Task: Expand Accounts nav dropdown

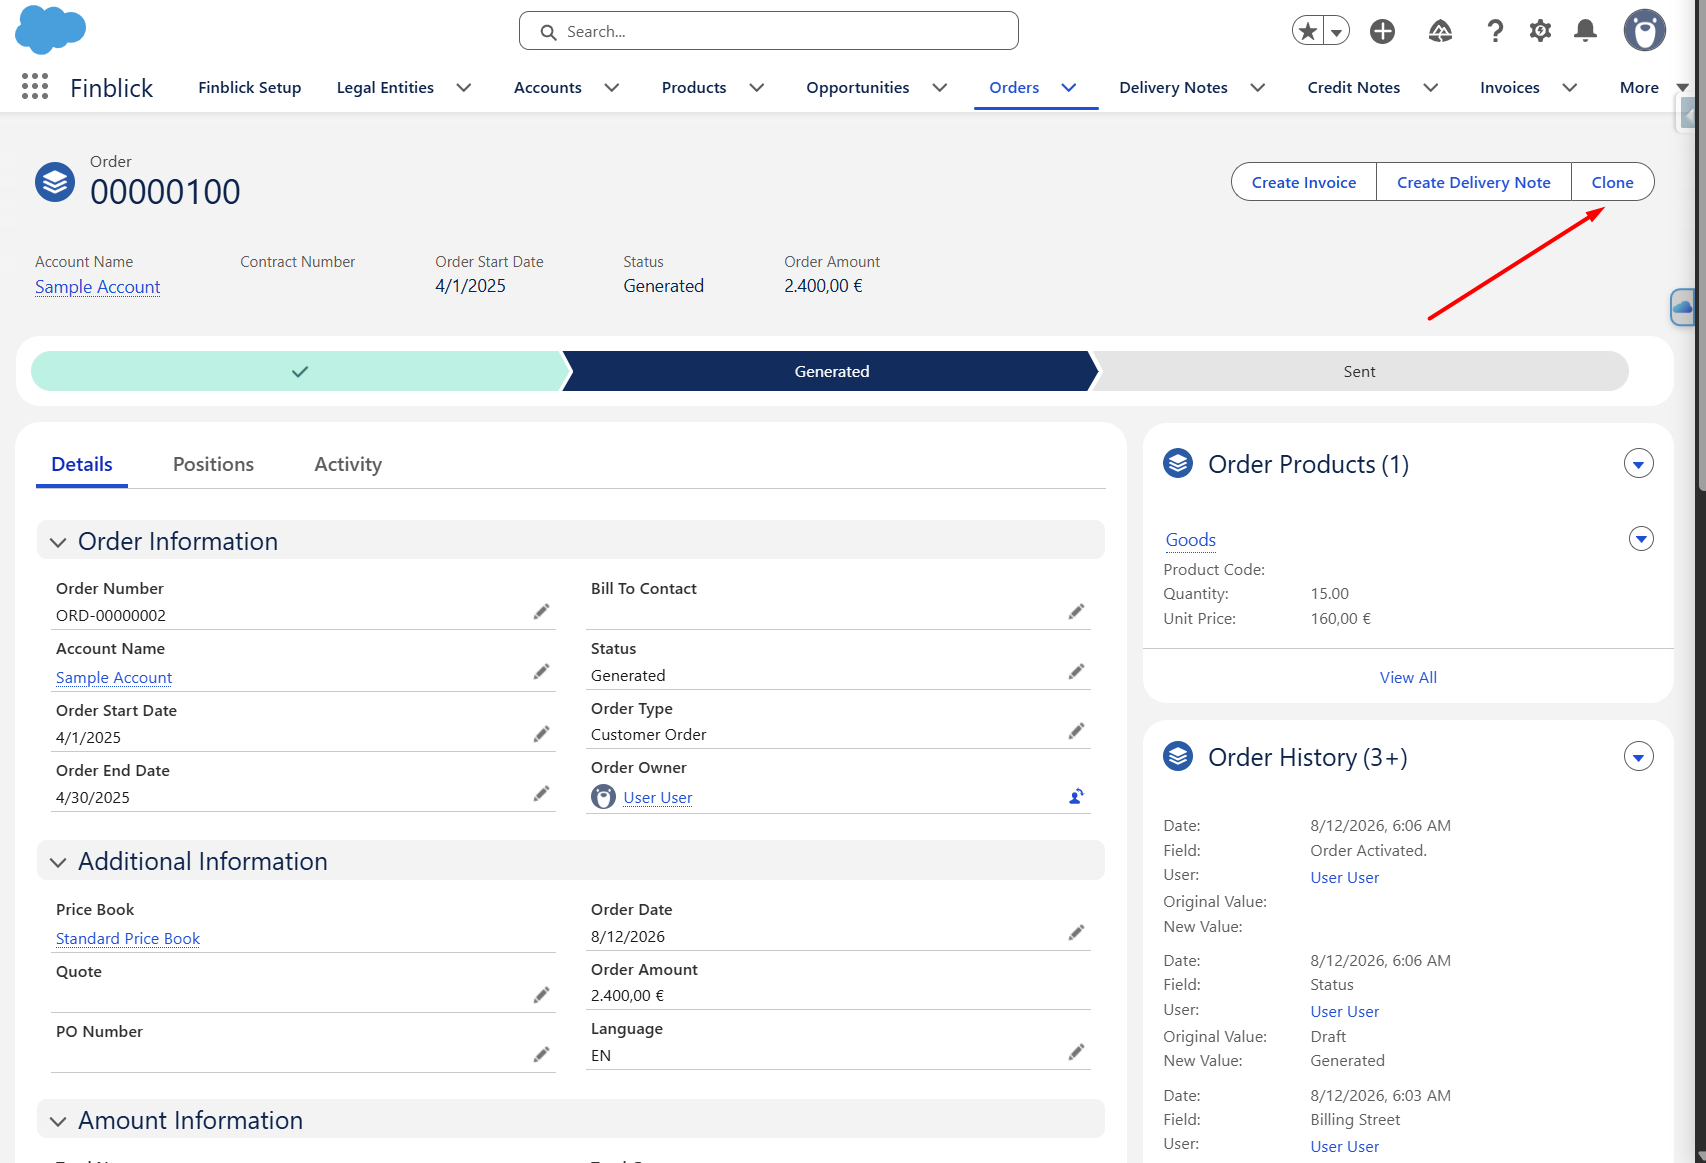Action: tap(612, 88)
